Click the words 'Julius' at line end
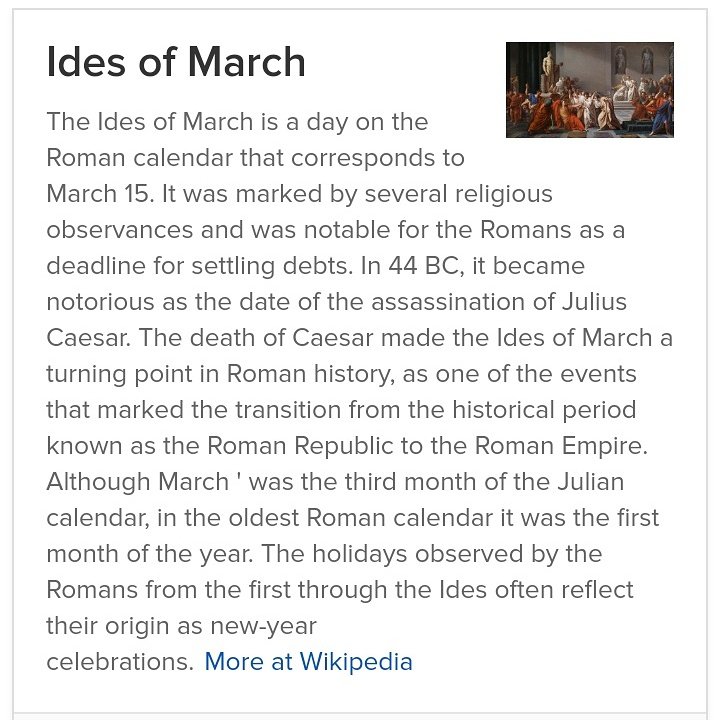720x720 pixels. [594, 302]
